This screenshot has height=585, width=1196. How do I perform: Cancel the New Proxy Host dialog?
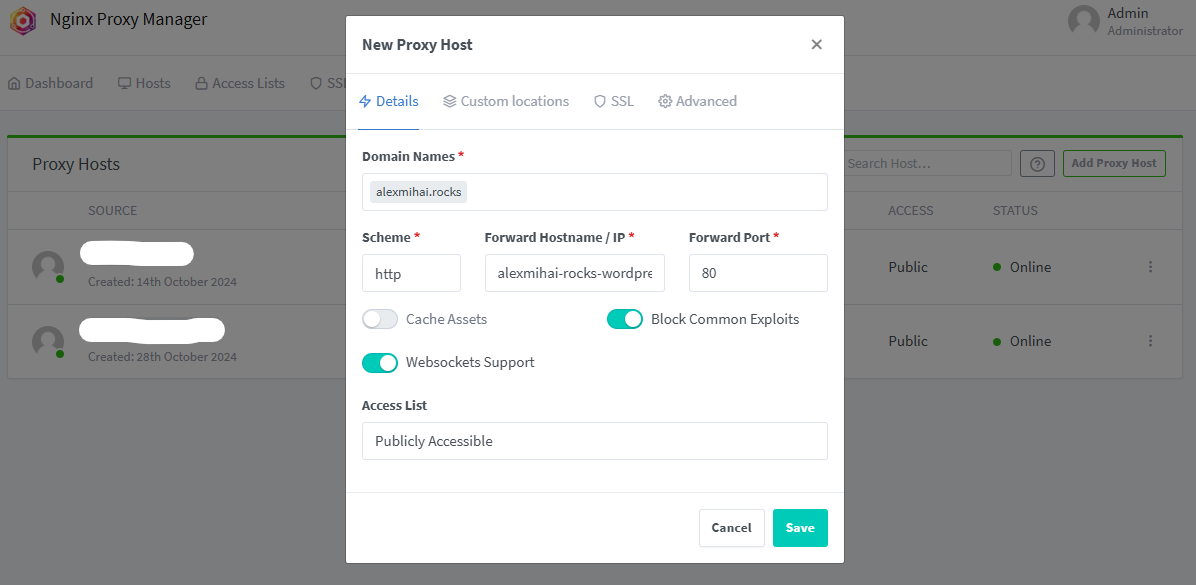click(x=731, y=527)
